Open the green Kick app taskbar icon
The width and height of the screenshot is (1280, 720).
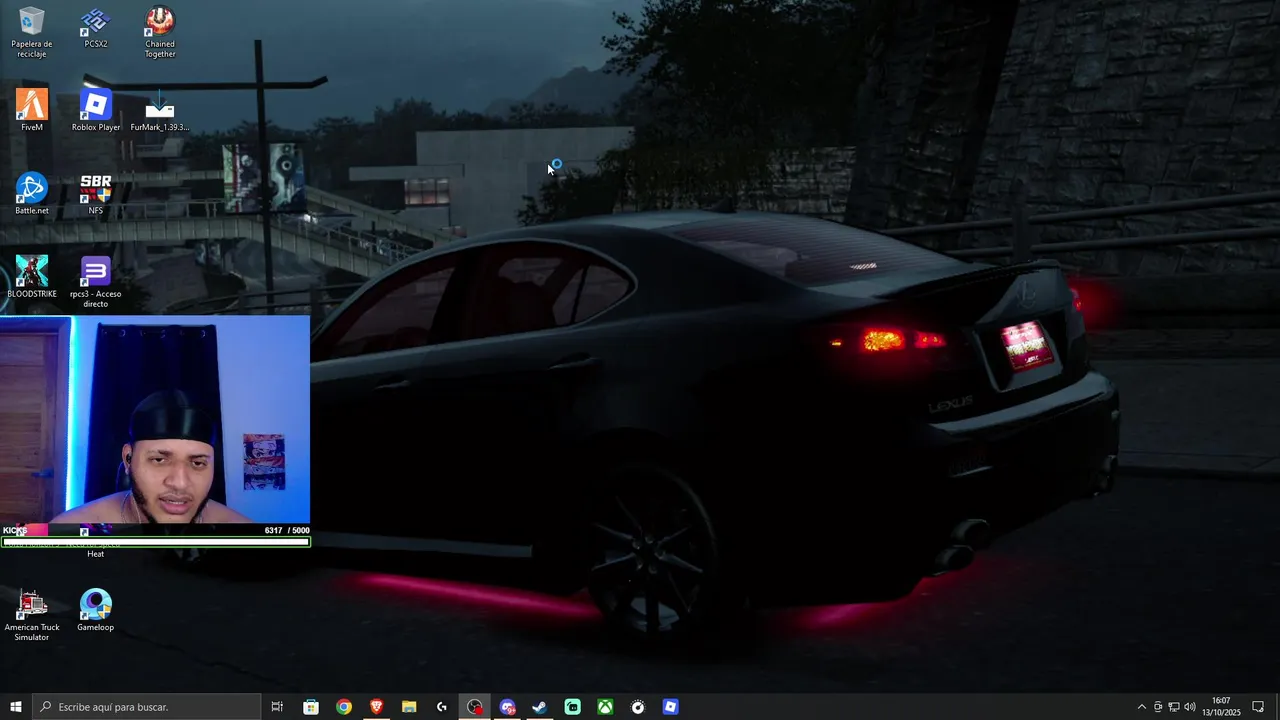(x=573, y=707)
